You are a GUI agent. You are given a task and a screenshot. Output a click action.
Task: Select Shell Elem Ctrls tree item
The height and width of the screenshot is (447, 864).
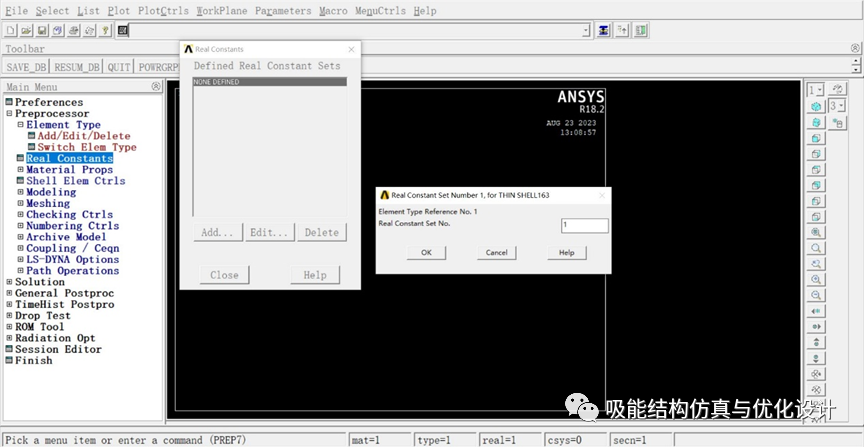click(76, 181)
